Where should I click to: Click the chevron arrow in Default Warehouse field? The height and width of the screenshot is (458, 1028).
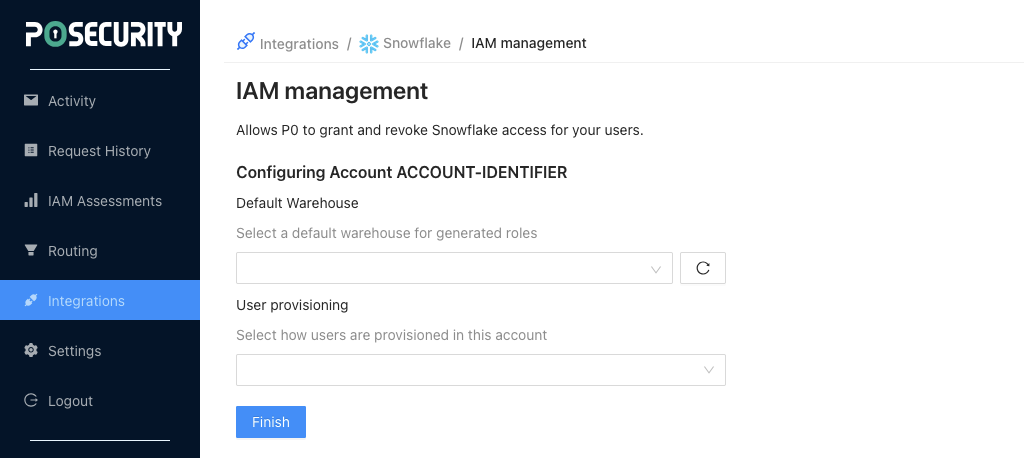(656, 268)
